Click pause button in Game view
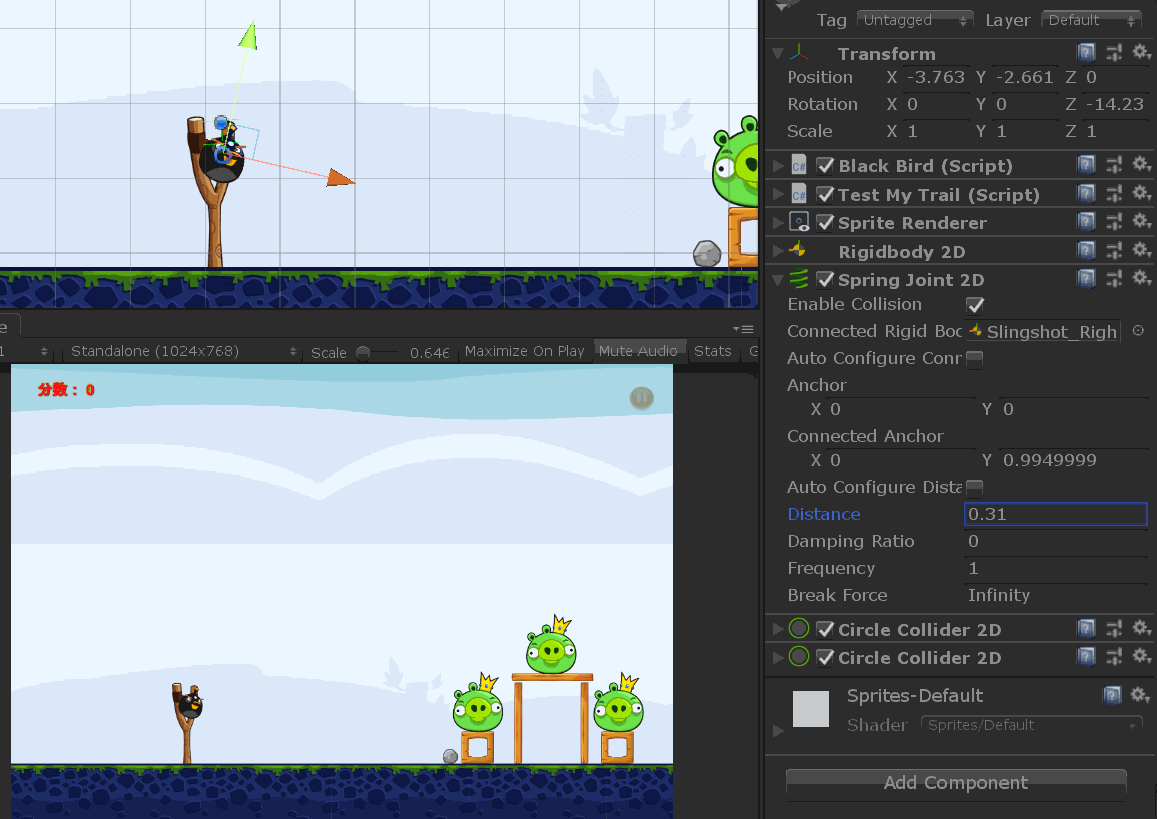The image size is (1157, 819). pos(641,398)
